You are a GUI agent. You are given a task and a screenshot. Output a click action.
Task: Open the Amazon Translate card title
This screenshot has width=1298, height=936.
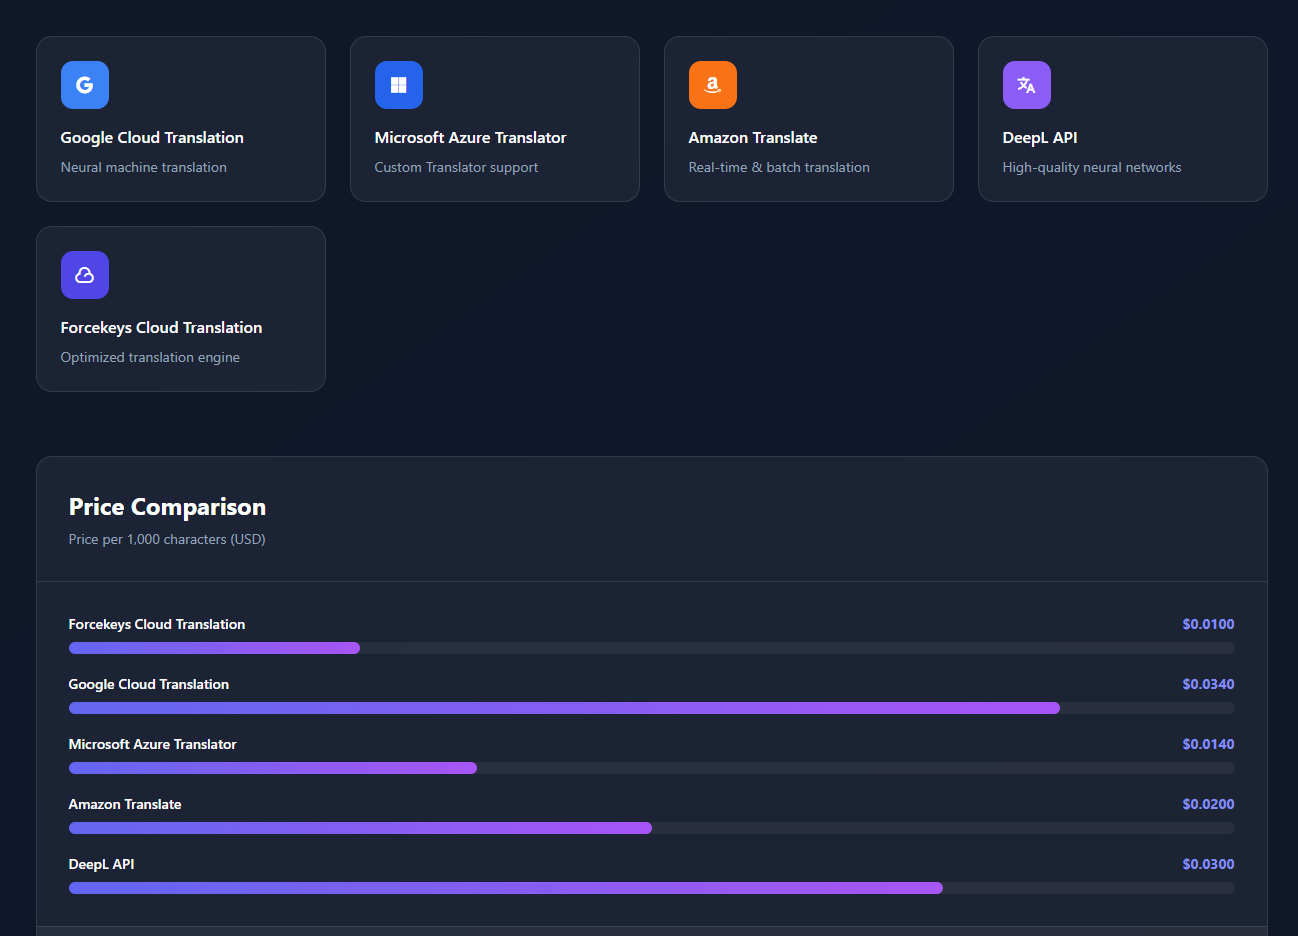click(753, 138)
